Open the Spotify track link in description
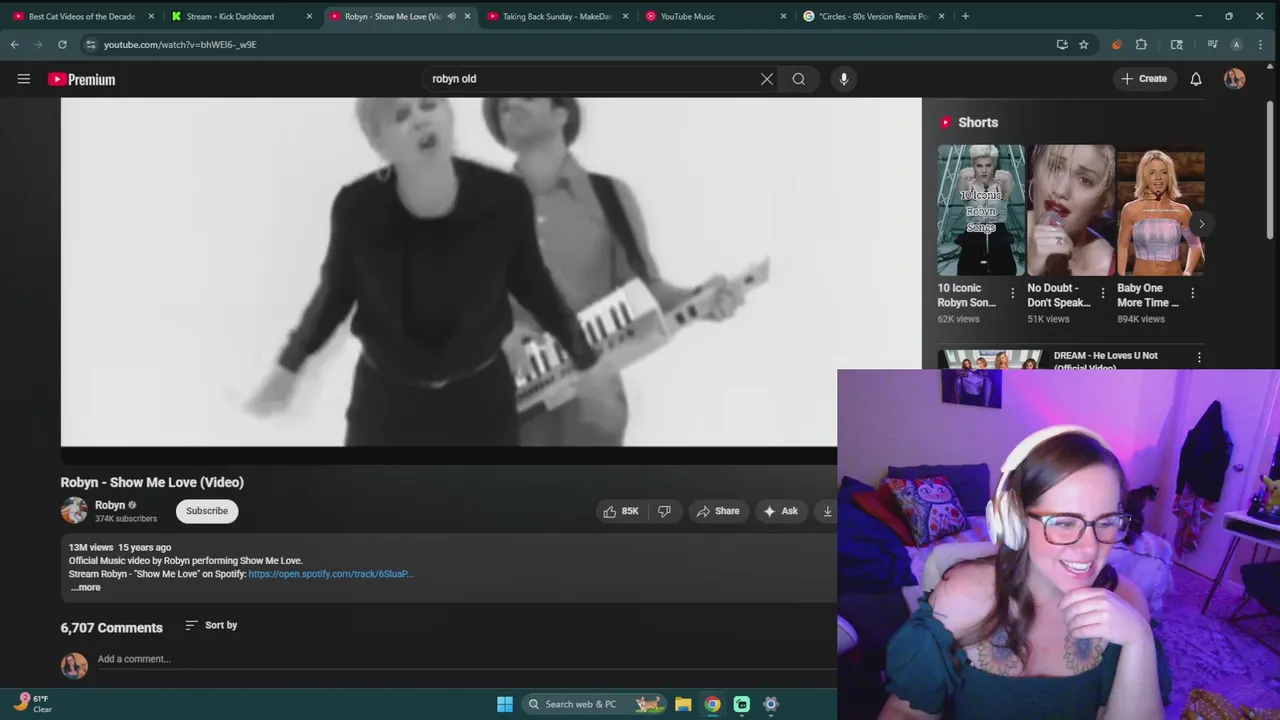The image size is (1280, 720). [330, 574]
